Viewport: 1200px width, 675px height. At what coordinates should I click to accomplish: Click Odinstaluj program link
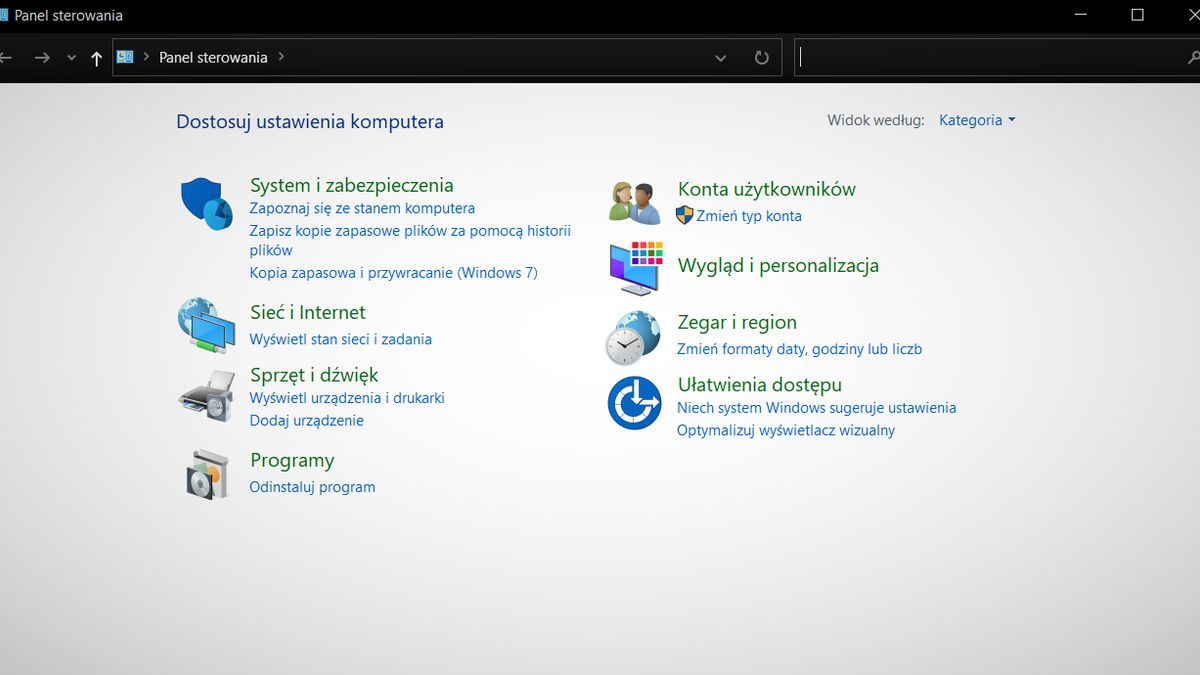(x=312, y=487)
